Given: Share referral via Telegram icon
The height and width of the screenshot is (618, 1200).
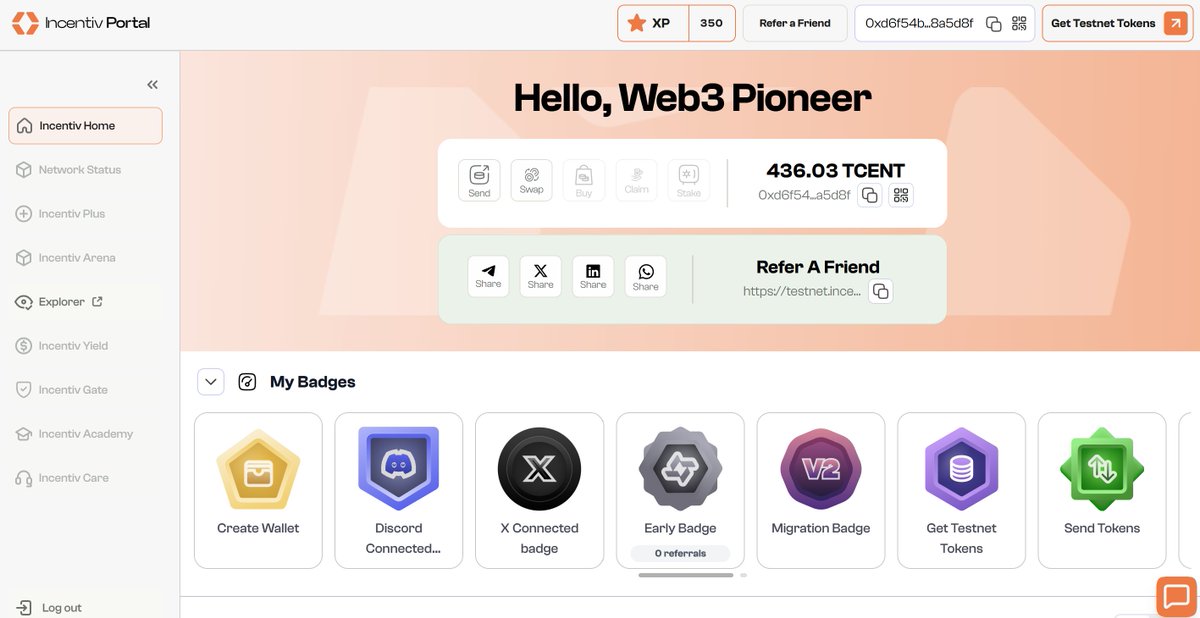Looking at the screenshot, I should (x=488, y=276).
